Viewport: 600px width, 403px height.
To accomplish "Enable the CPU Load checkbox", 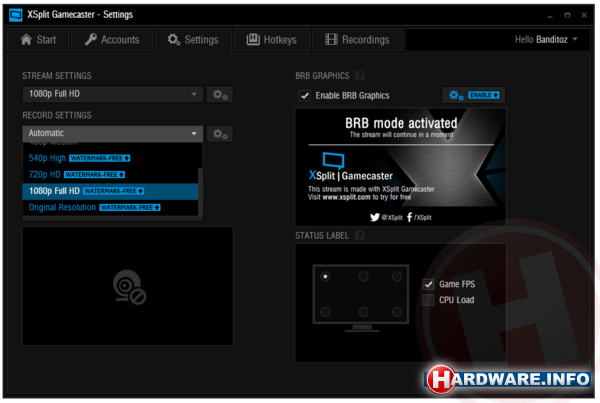I will point(428,300).
